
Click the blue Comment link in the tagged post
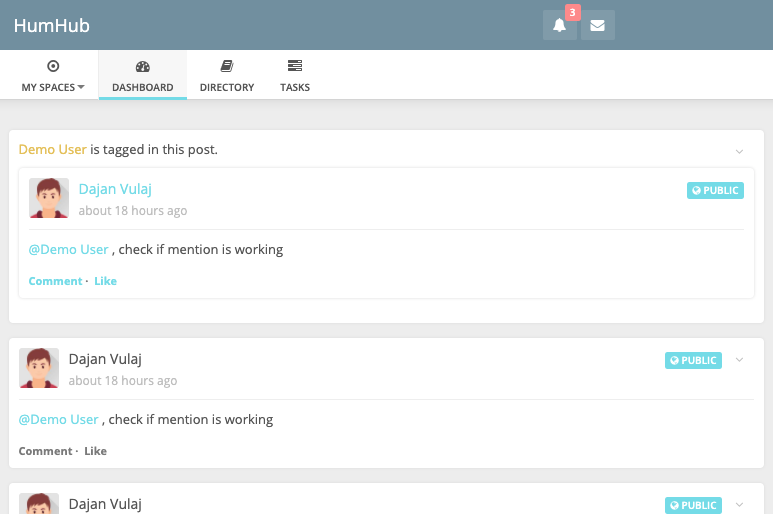point(55,281)
